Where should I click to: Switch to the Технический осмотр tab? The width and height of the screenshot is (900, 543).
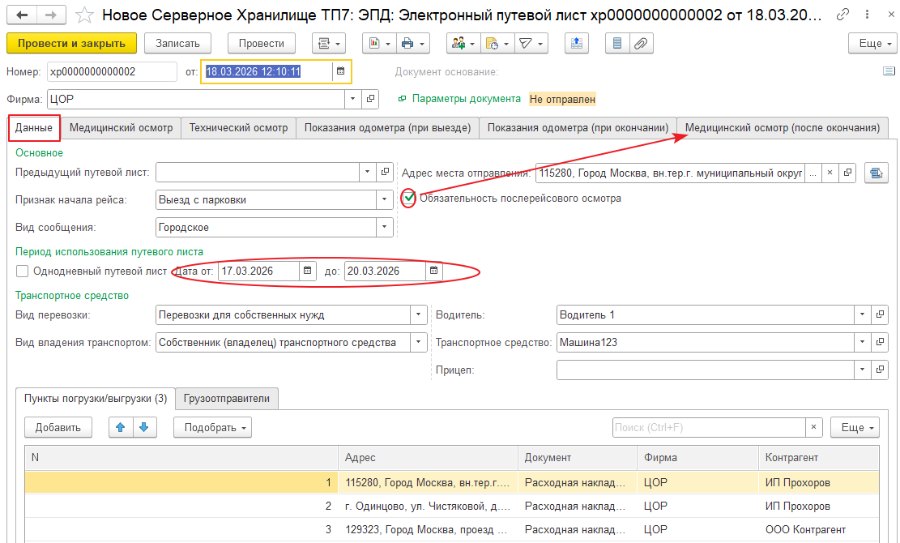(238, 127)
